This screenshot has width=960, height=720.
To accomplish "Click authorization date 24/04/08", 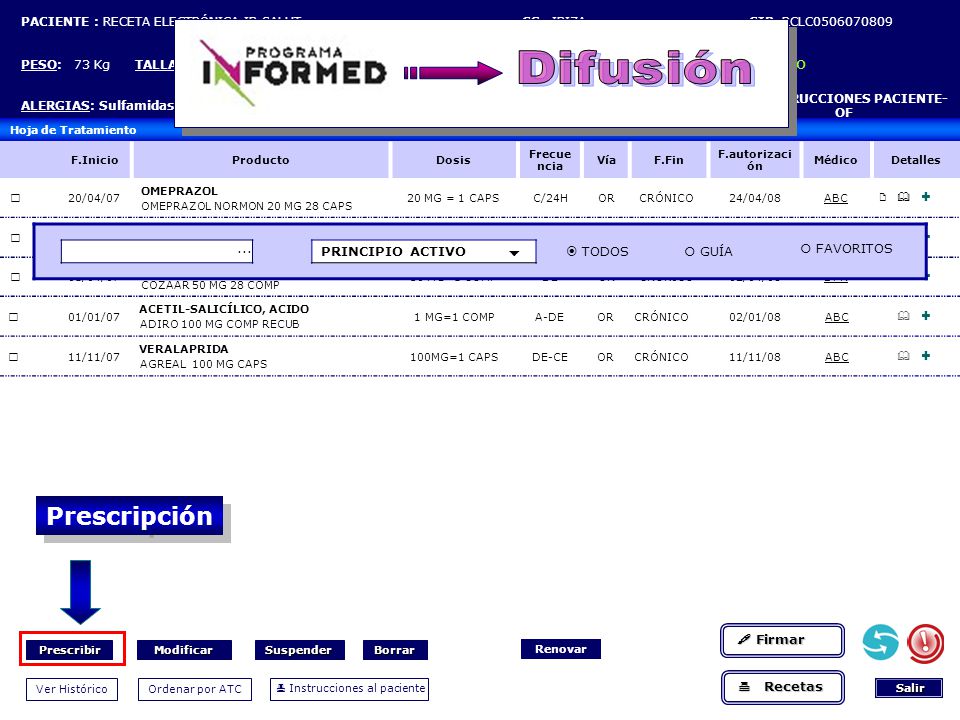I will [755, 198].
